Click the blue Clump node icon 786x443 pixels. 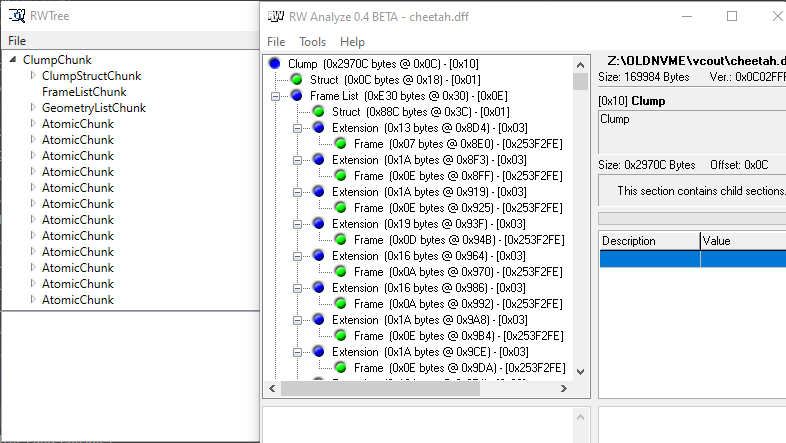[275, 64]
